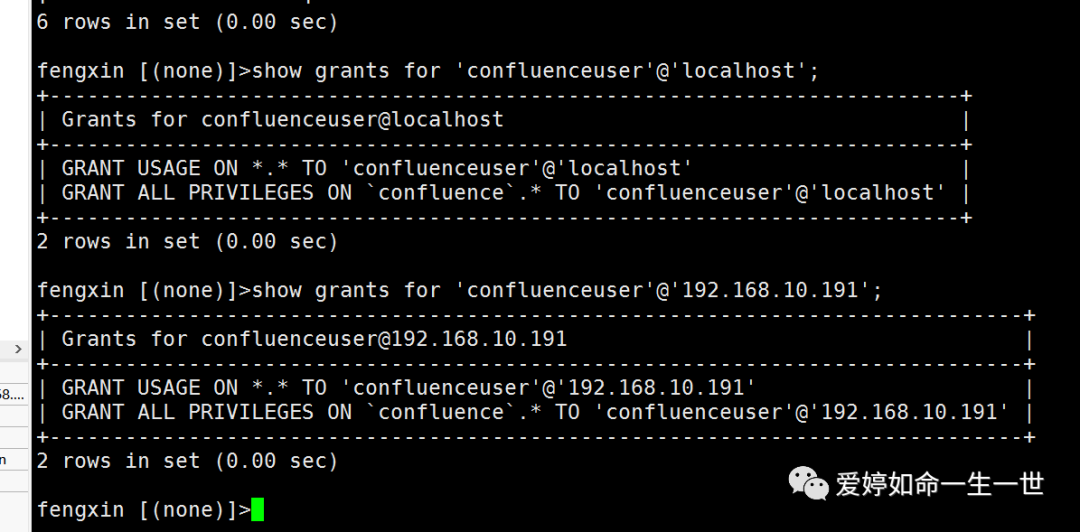Image resolution: width=1080 pixels, height=532 pixels.
Task: Click the green terminal cursor block
Action: pos(258,509)
